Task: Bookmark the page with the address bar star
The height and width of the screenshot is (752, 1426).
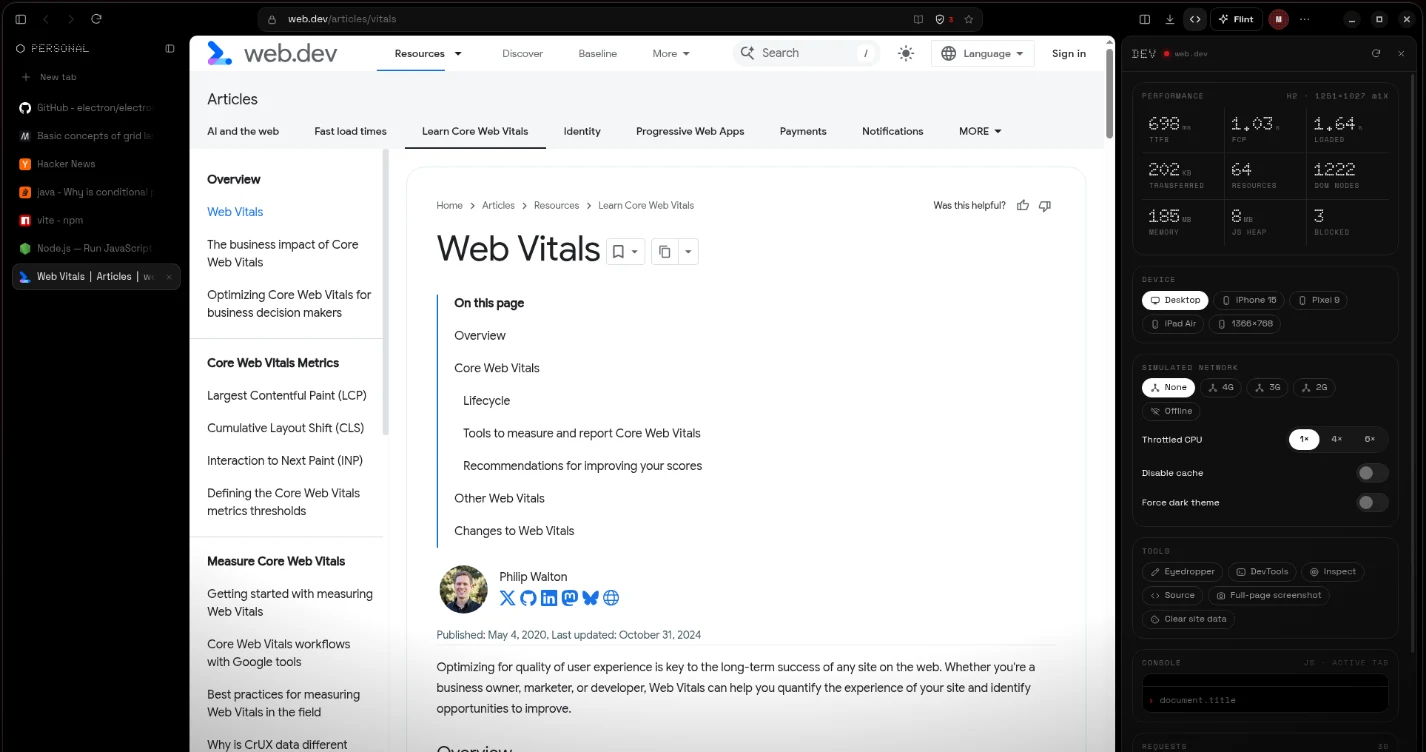Action: pyautogui.click(x=968, y=19)
